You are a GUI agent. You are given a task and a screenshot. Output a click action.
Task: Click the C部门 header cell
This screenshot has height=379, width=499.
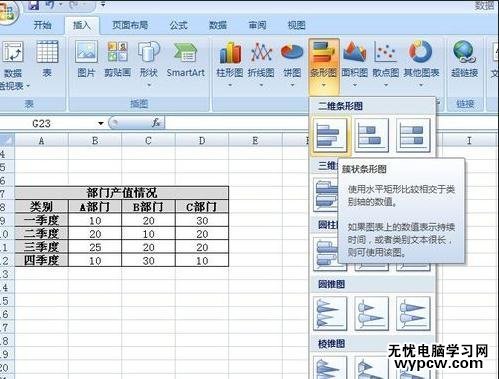202,207
